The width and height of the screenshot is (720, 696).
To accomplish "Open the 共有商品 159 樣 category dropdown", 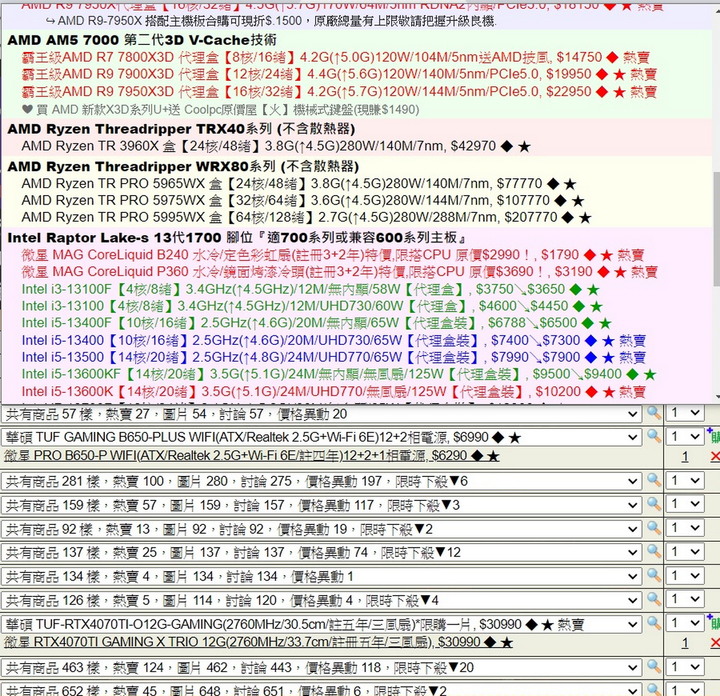I will coord(321,505).
